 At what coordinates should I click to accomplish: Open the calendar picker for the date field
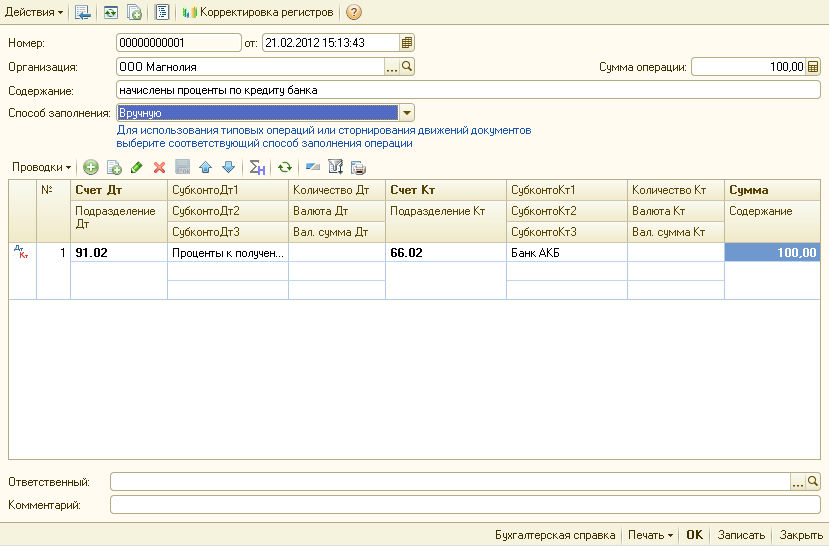[407, 43]
